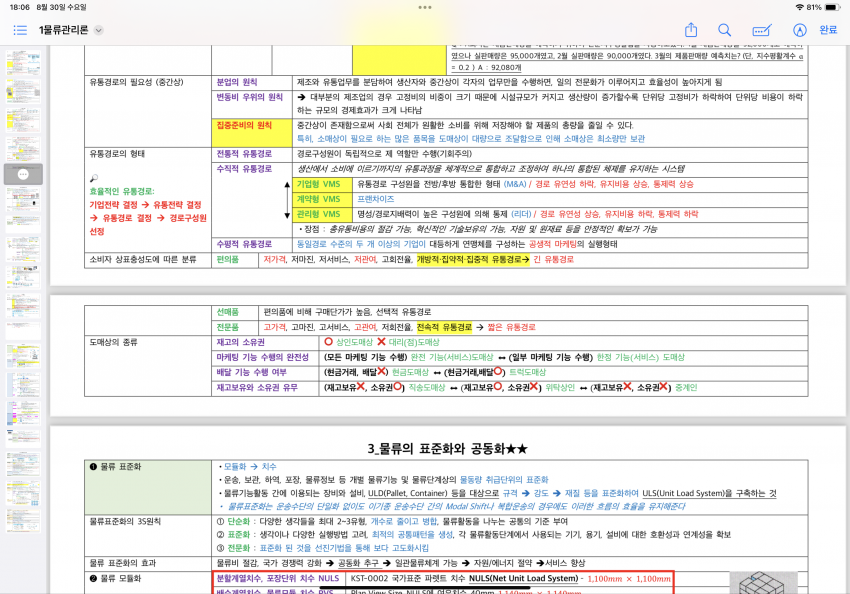Select the green text 현금도매상

tap(410, 372)
